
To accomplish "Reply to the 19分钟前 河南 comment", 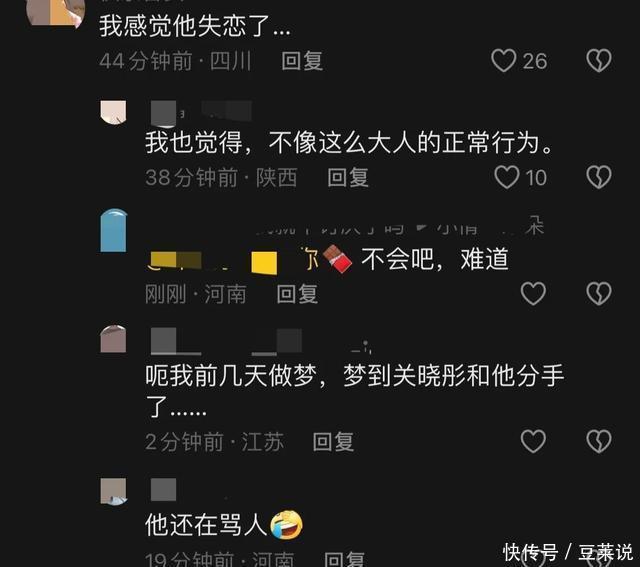I will pos(344,559).
